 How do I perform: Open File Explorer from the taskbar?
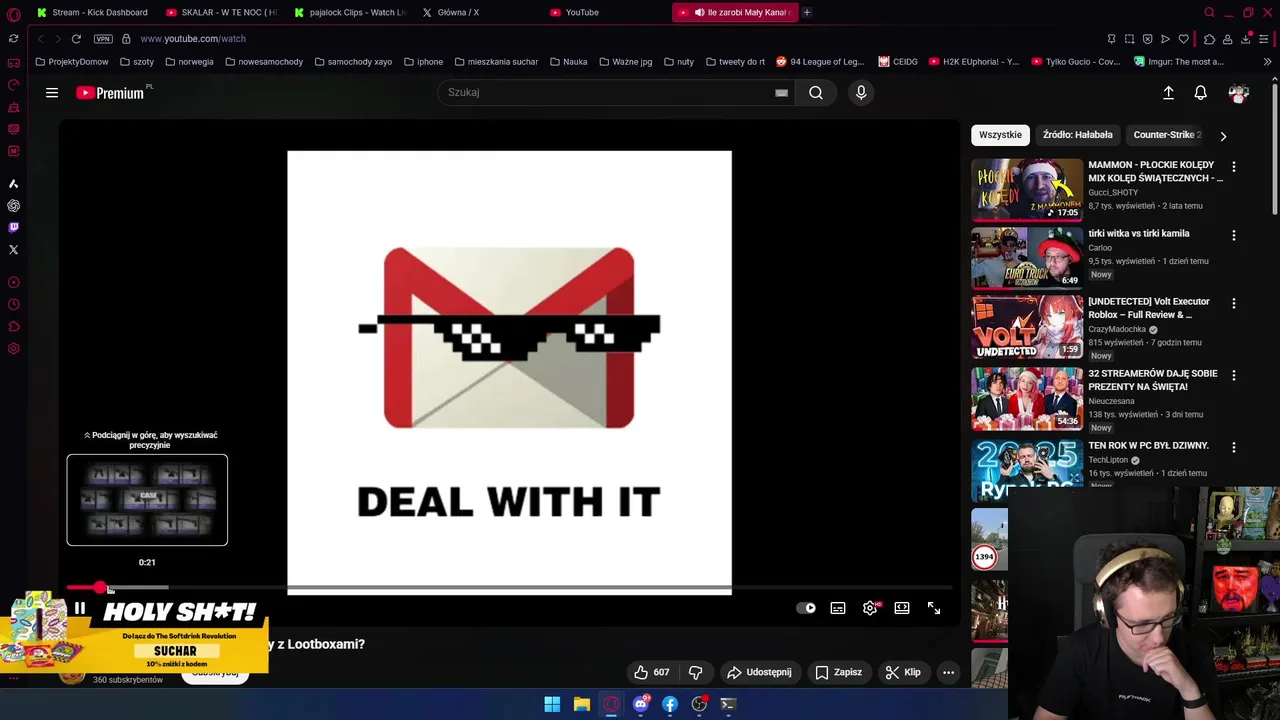pos(581,704)
